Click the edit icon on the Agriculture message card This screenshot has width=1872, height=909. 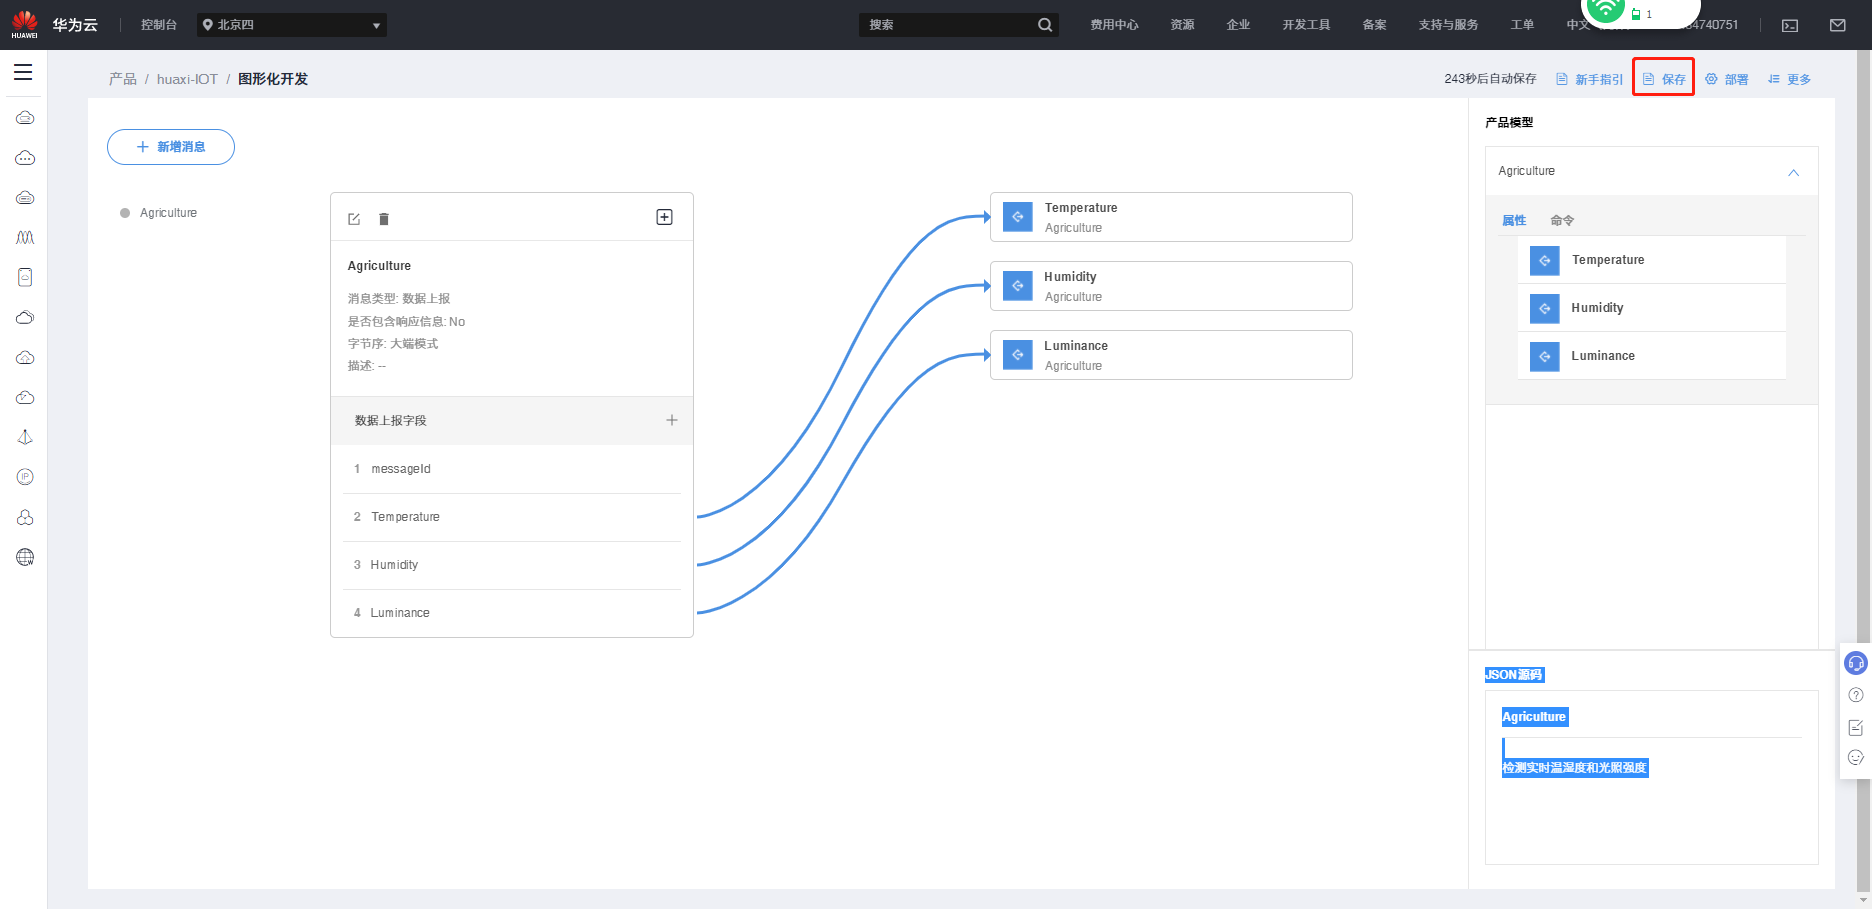click(354, 219)
